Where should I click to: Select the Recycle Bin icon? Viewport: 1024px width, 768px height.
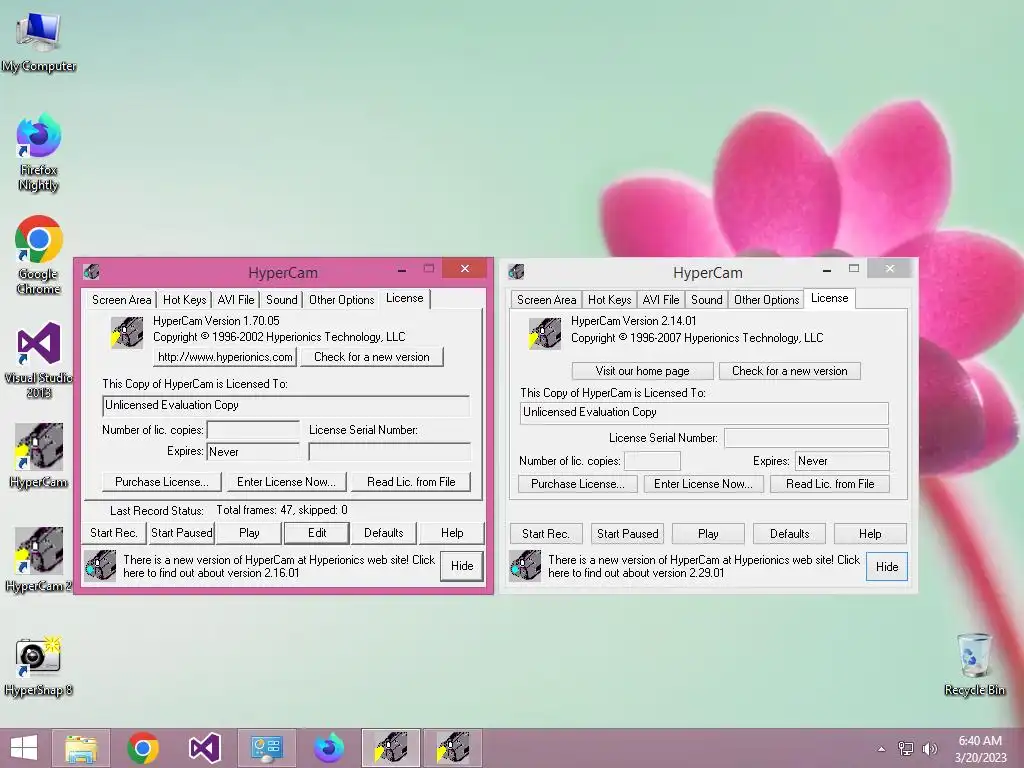pos(974,665)
